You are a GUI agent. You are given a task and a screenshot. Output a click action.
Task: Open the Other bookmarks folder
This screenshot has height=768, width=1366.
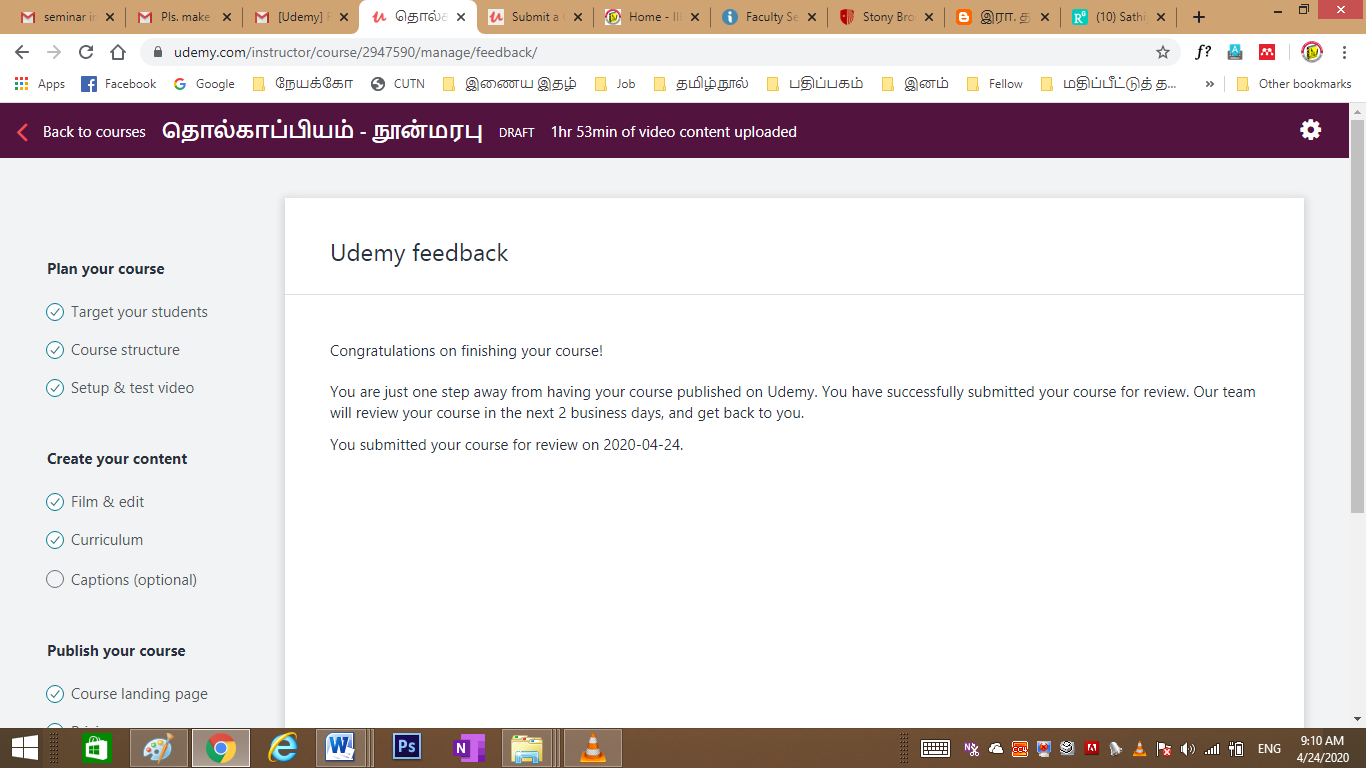(1294, 84)
